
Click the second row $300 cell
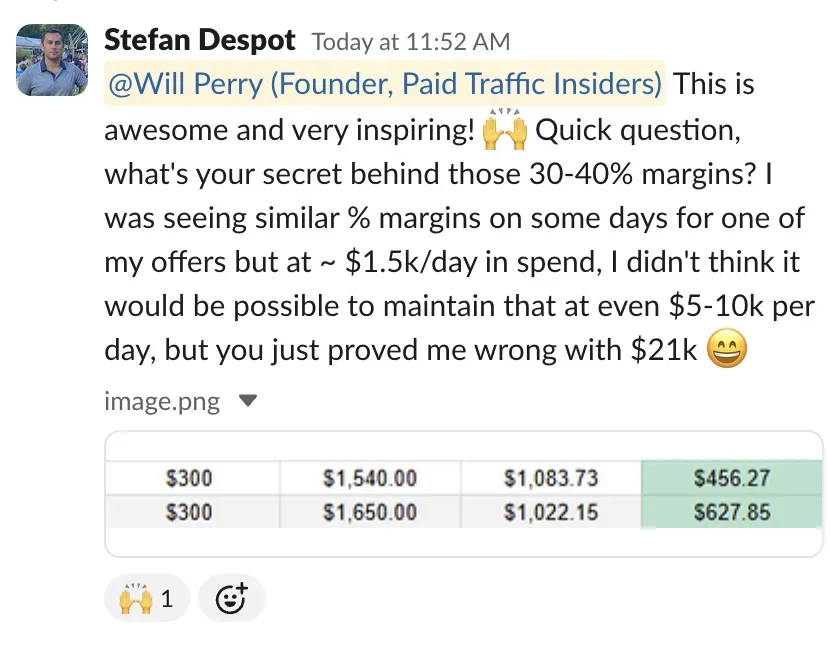tap(188, 512)
